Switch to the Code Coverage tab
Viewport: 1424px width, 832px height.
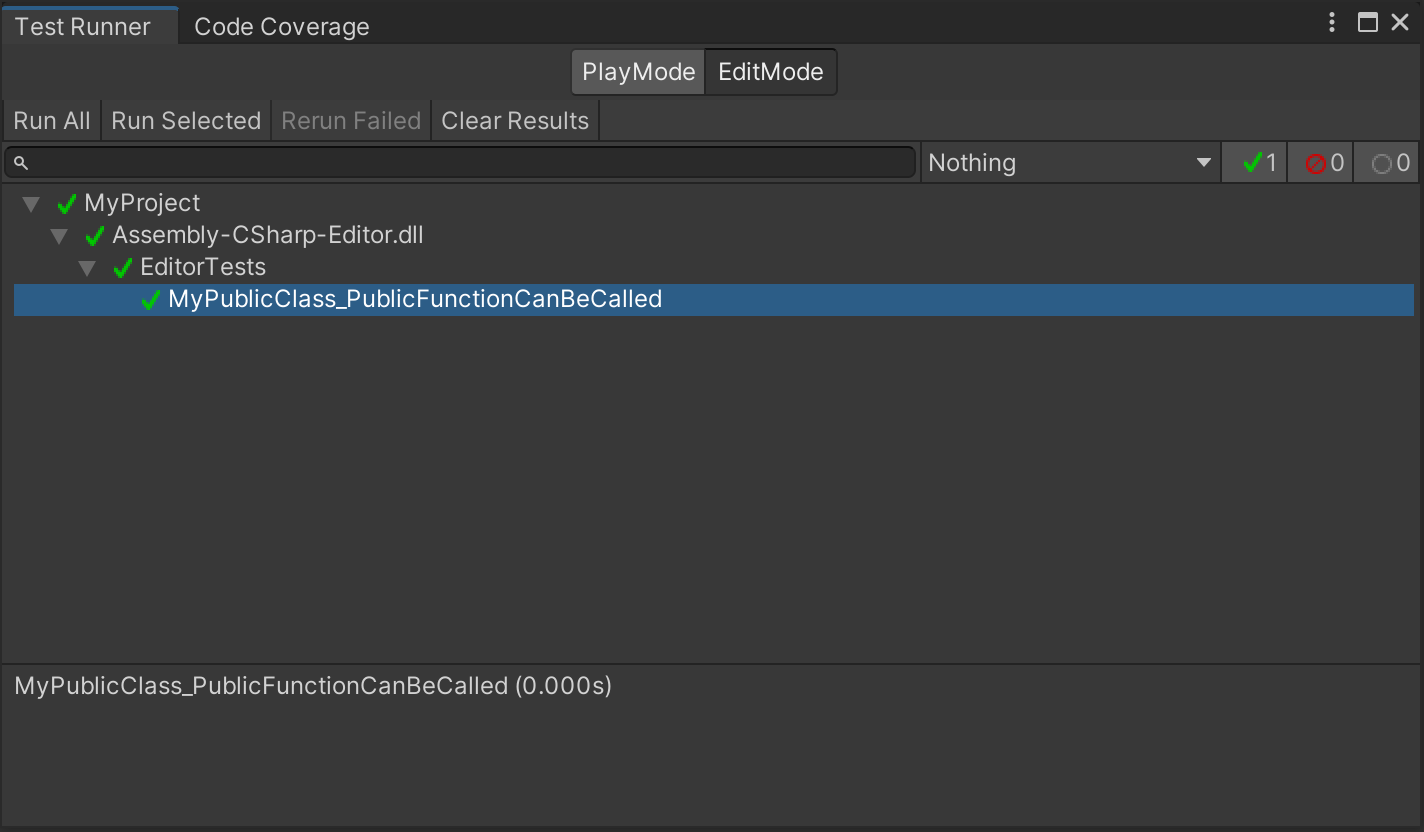click(281, 26)
